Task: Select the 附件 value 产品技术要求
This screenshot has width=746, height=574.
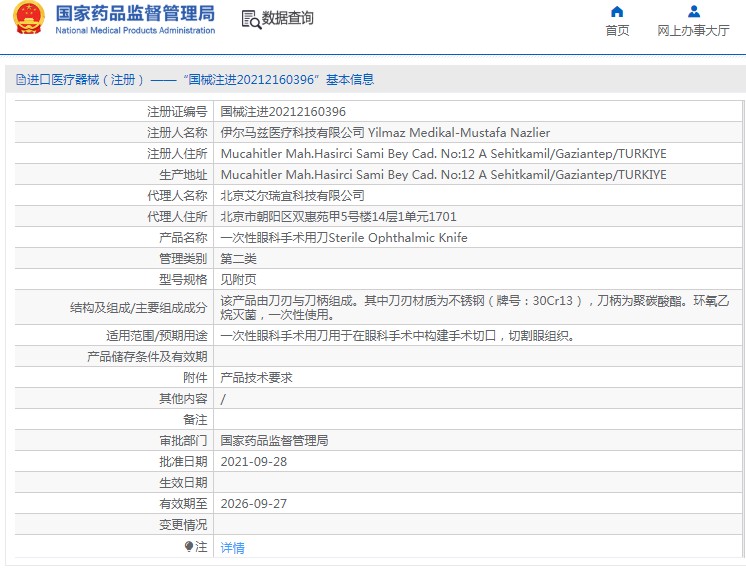Action: click(256, 378)
